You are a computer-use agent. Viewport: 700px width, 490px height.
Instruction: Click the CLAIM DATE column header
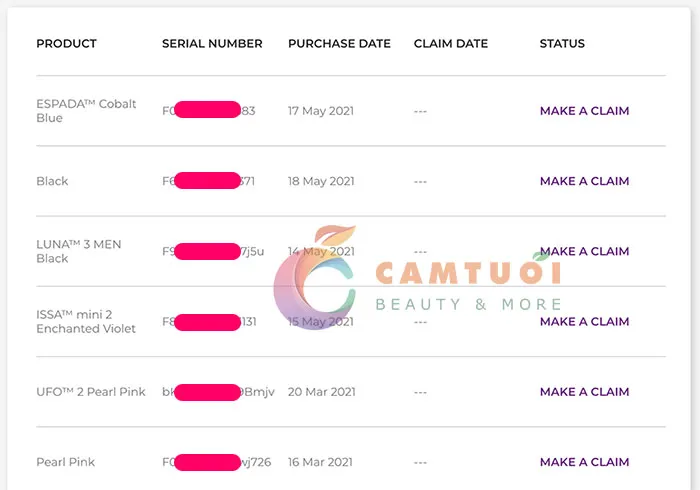coord(451,44)
